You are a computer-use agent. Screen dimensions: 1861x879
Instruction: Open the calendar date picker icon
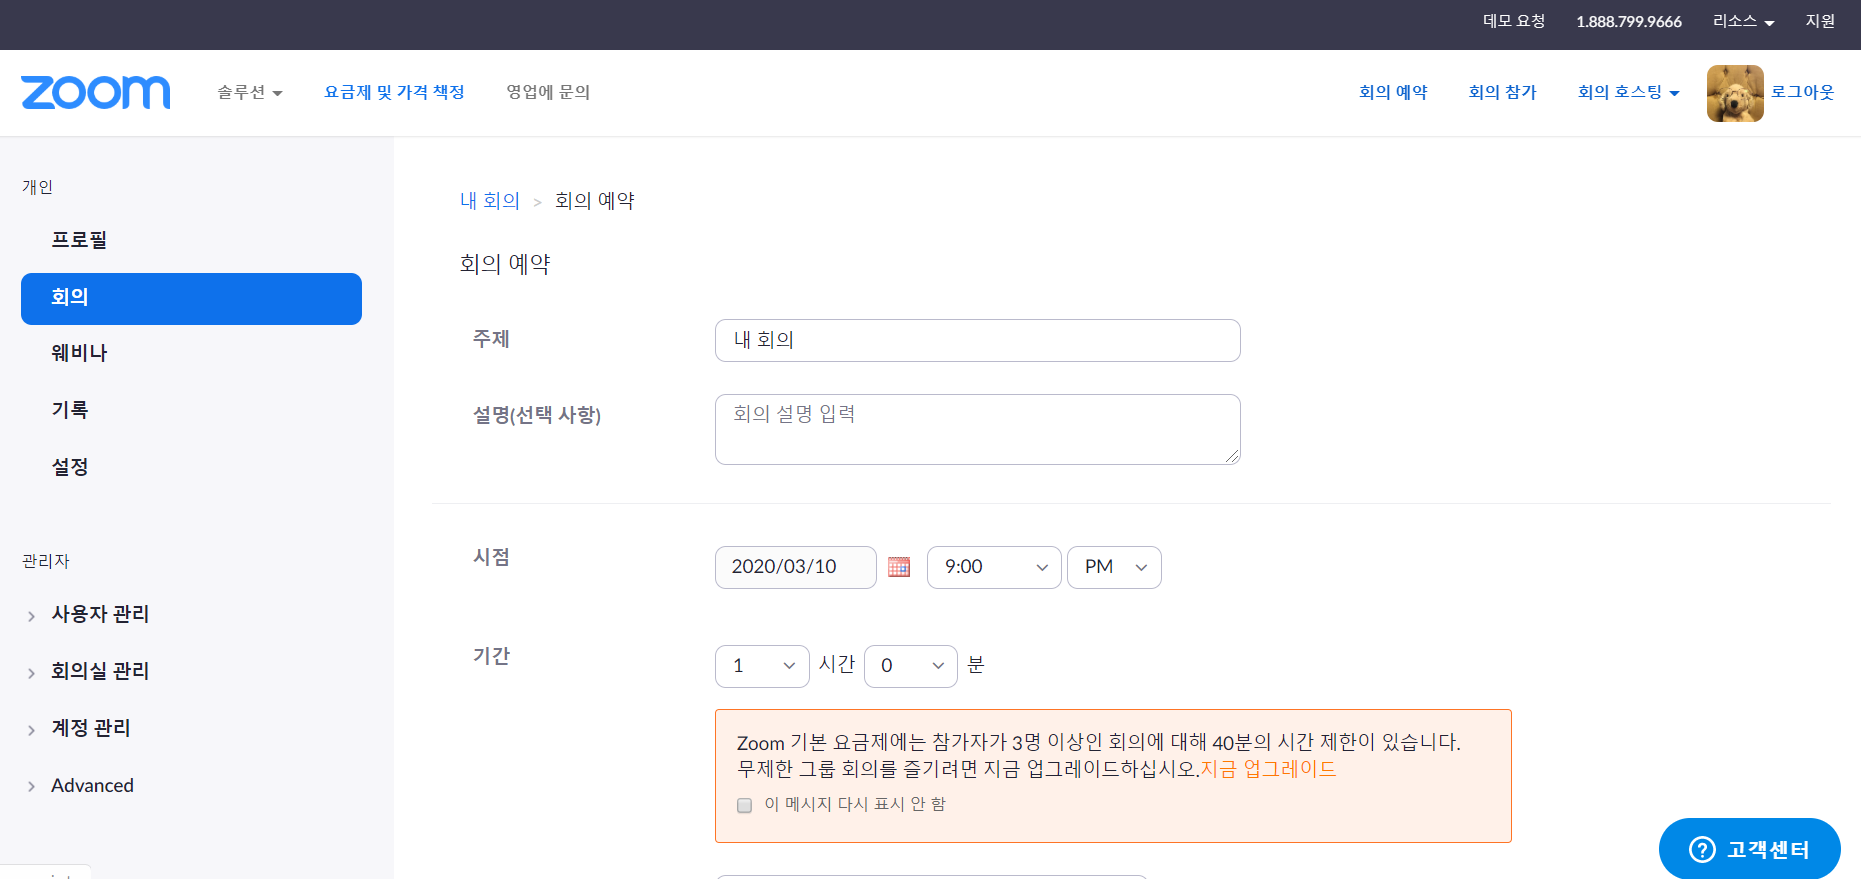pyautogui.click(x=899, y=567)
